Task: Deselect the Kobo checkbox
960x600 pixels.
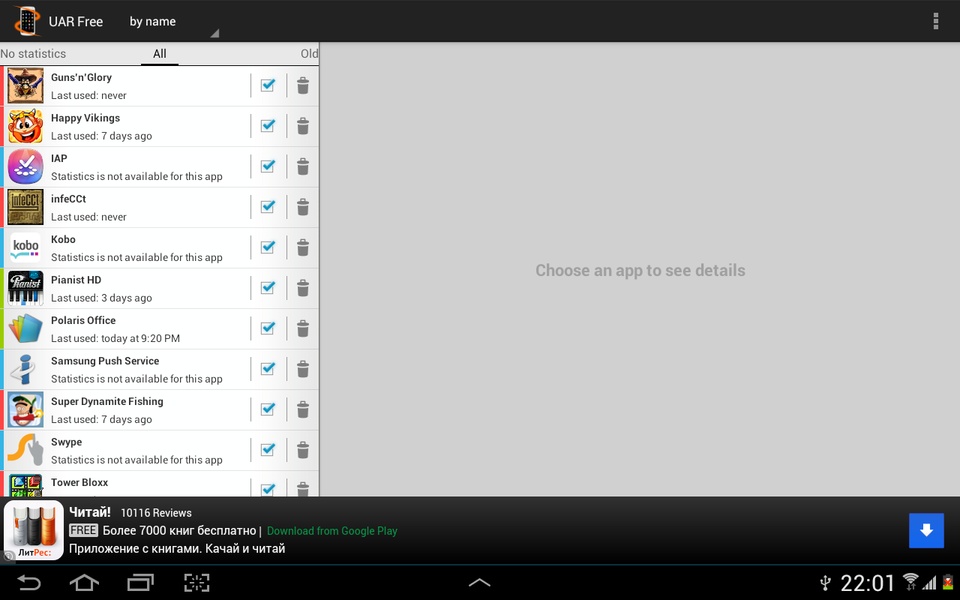Action: click(x=268, y=247)
